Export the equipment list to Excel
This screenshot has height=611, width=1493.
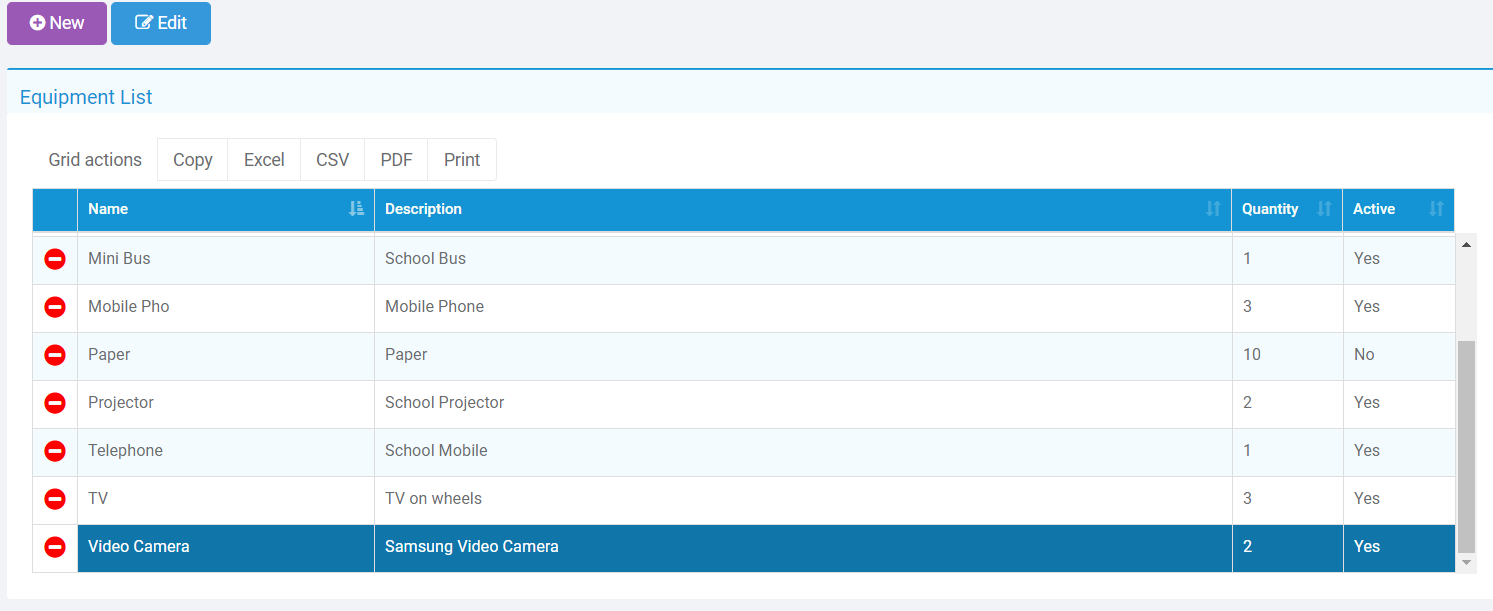pyautogui.click(x=264, y=160)
